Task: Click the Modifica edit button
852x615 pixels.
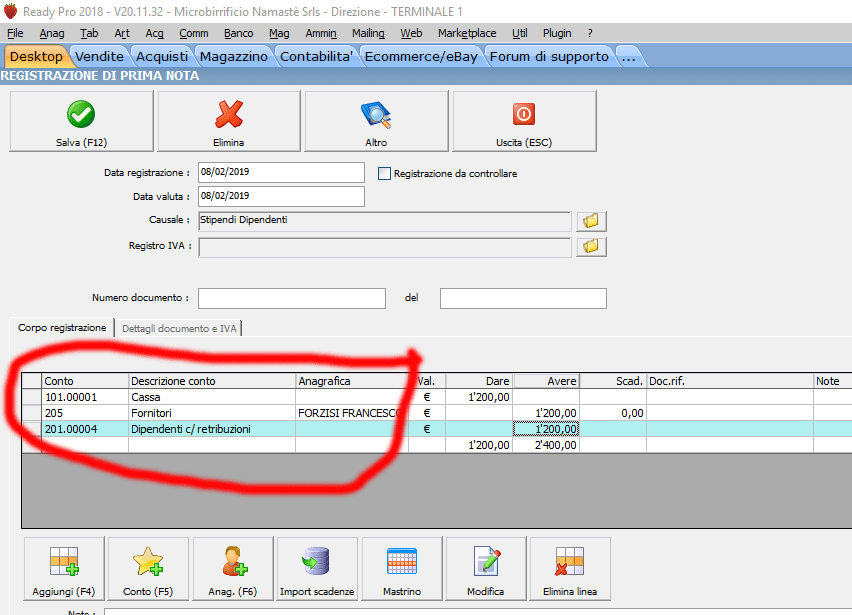Action: pyautogui.click(x=486, y=569)
